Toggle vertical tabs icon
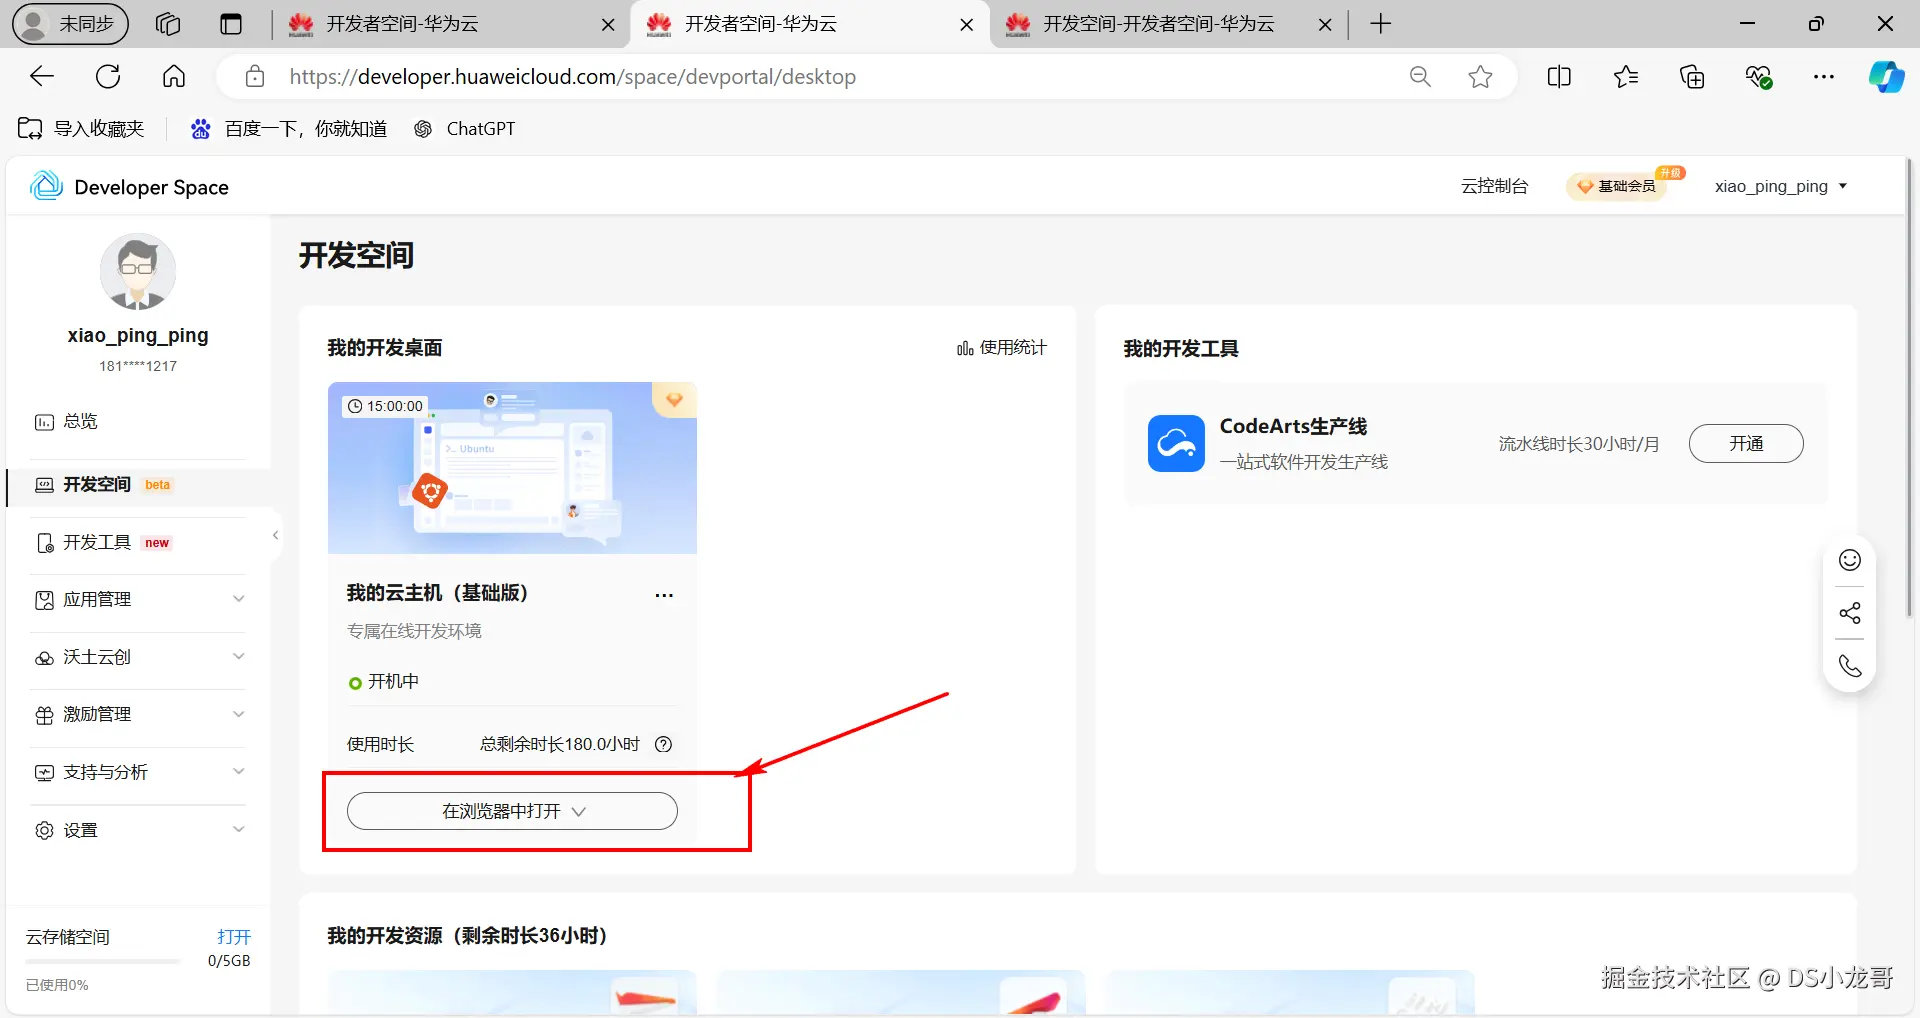Viewport: 1920px width, 1018px height. [231, 24]
